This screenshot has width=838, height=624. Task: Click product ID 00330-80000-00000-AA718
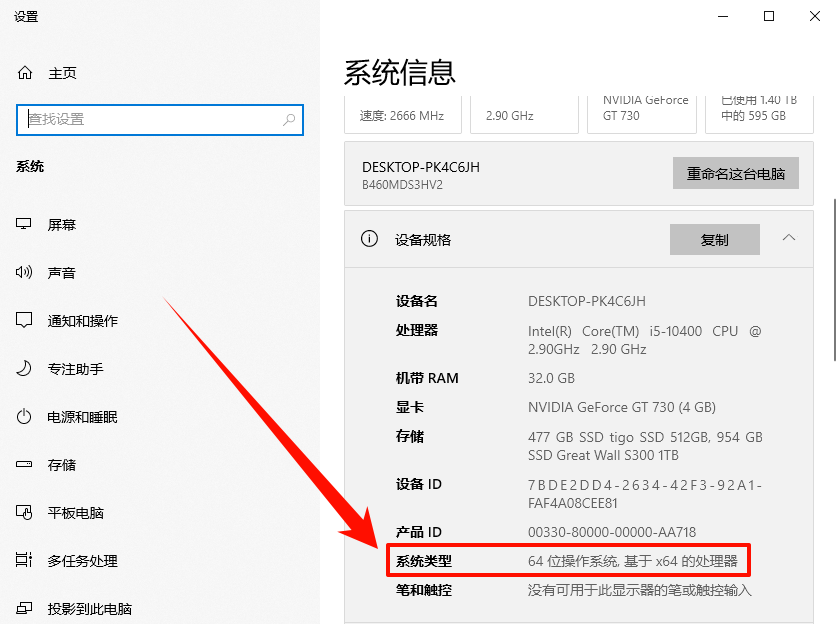tap(612, 532)
